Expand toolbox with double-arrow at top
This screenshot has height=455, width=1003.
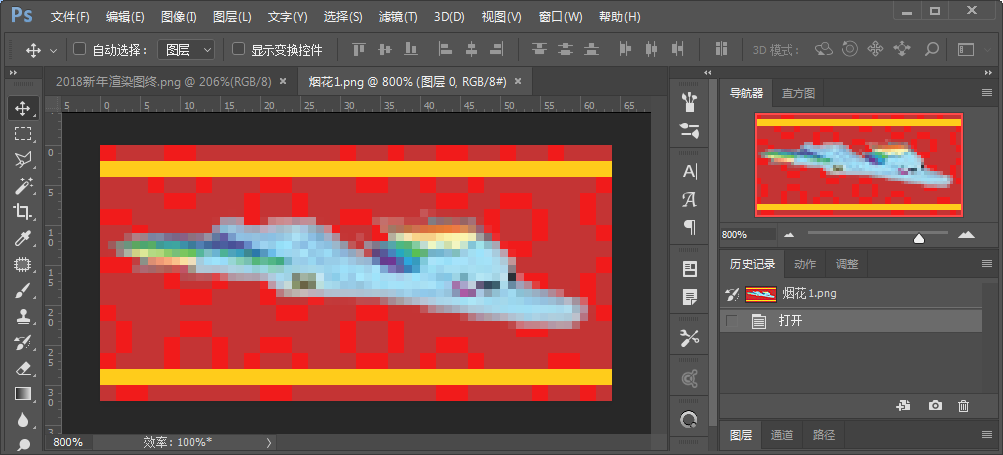coord(13,72)
